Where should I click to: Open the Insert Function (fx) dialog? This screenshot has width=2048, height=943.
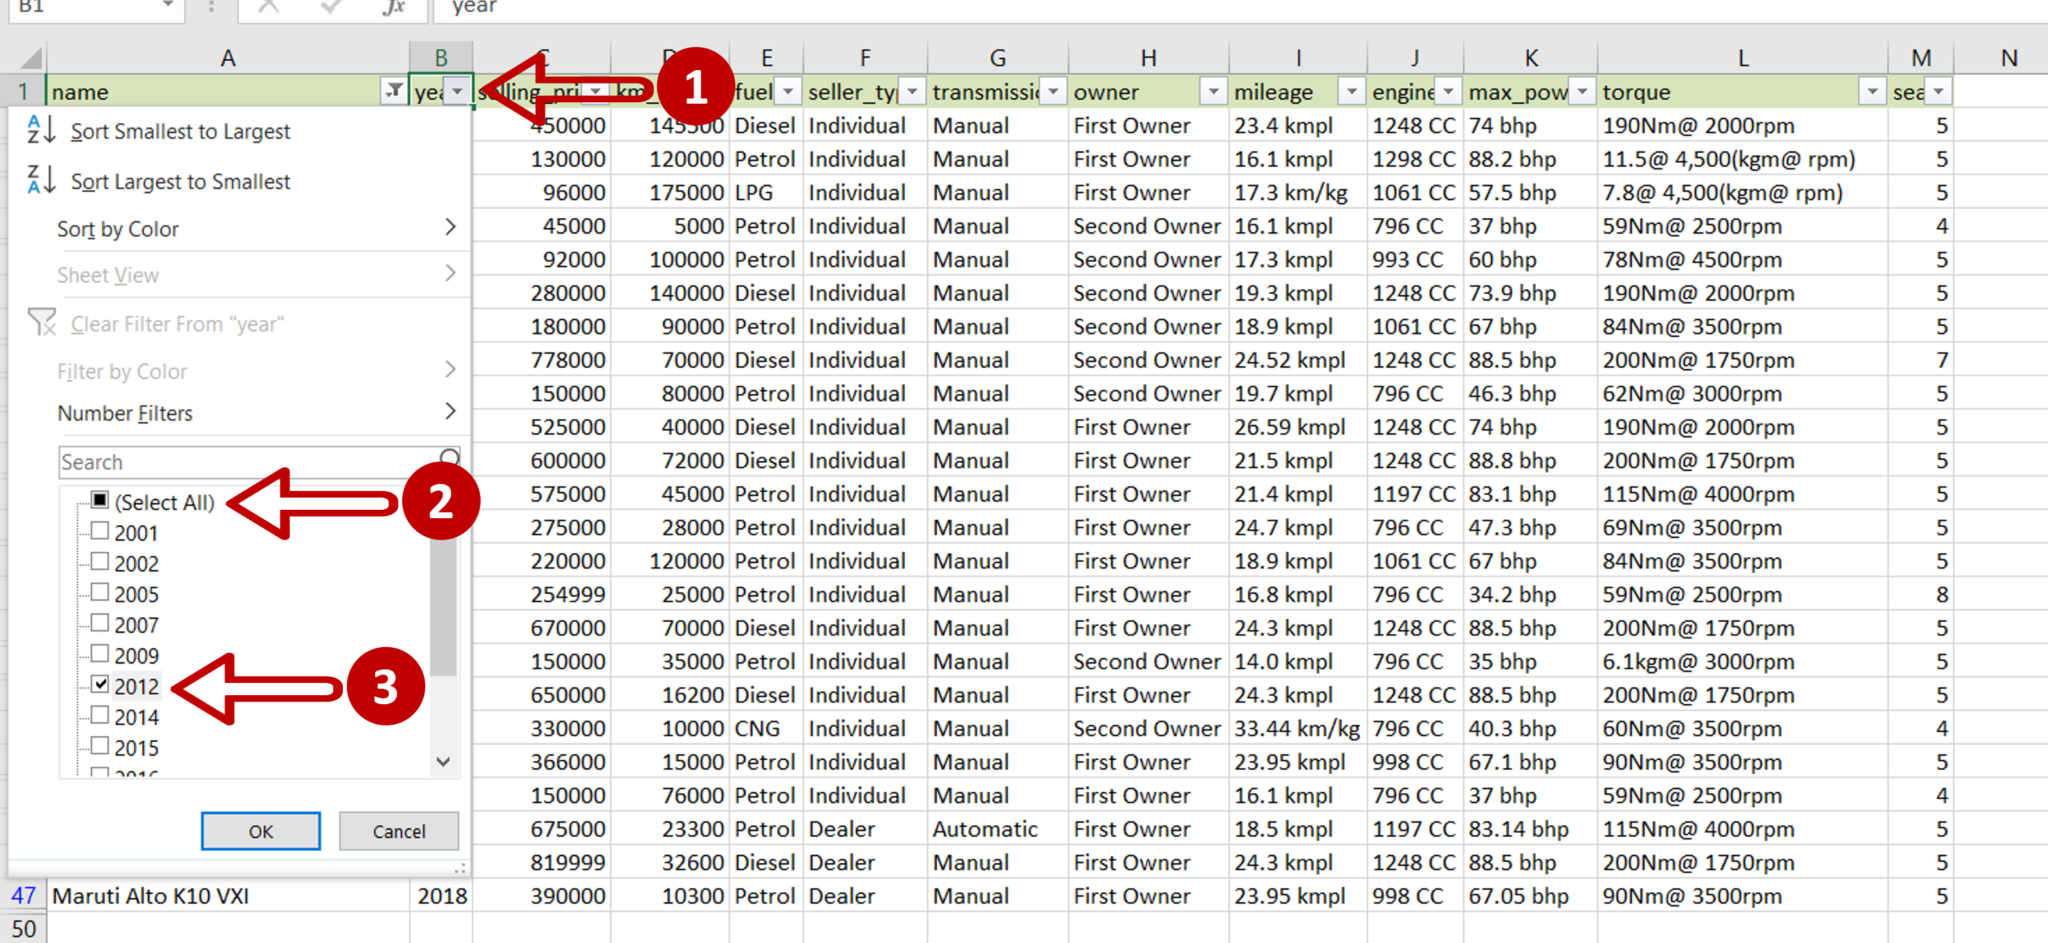coord(393,7)
